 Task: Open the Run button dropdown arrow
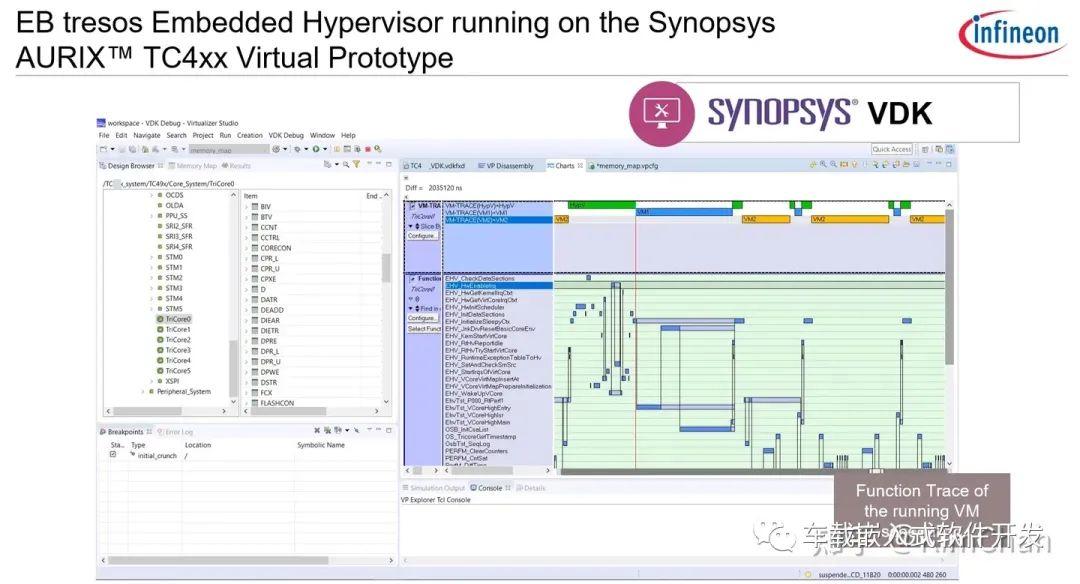324,149
